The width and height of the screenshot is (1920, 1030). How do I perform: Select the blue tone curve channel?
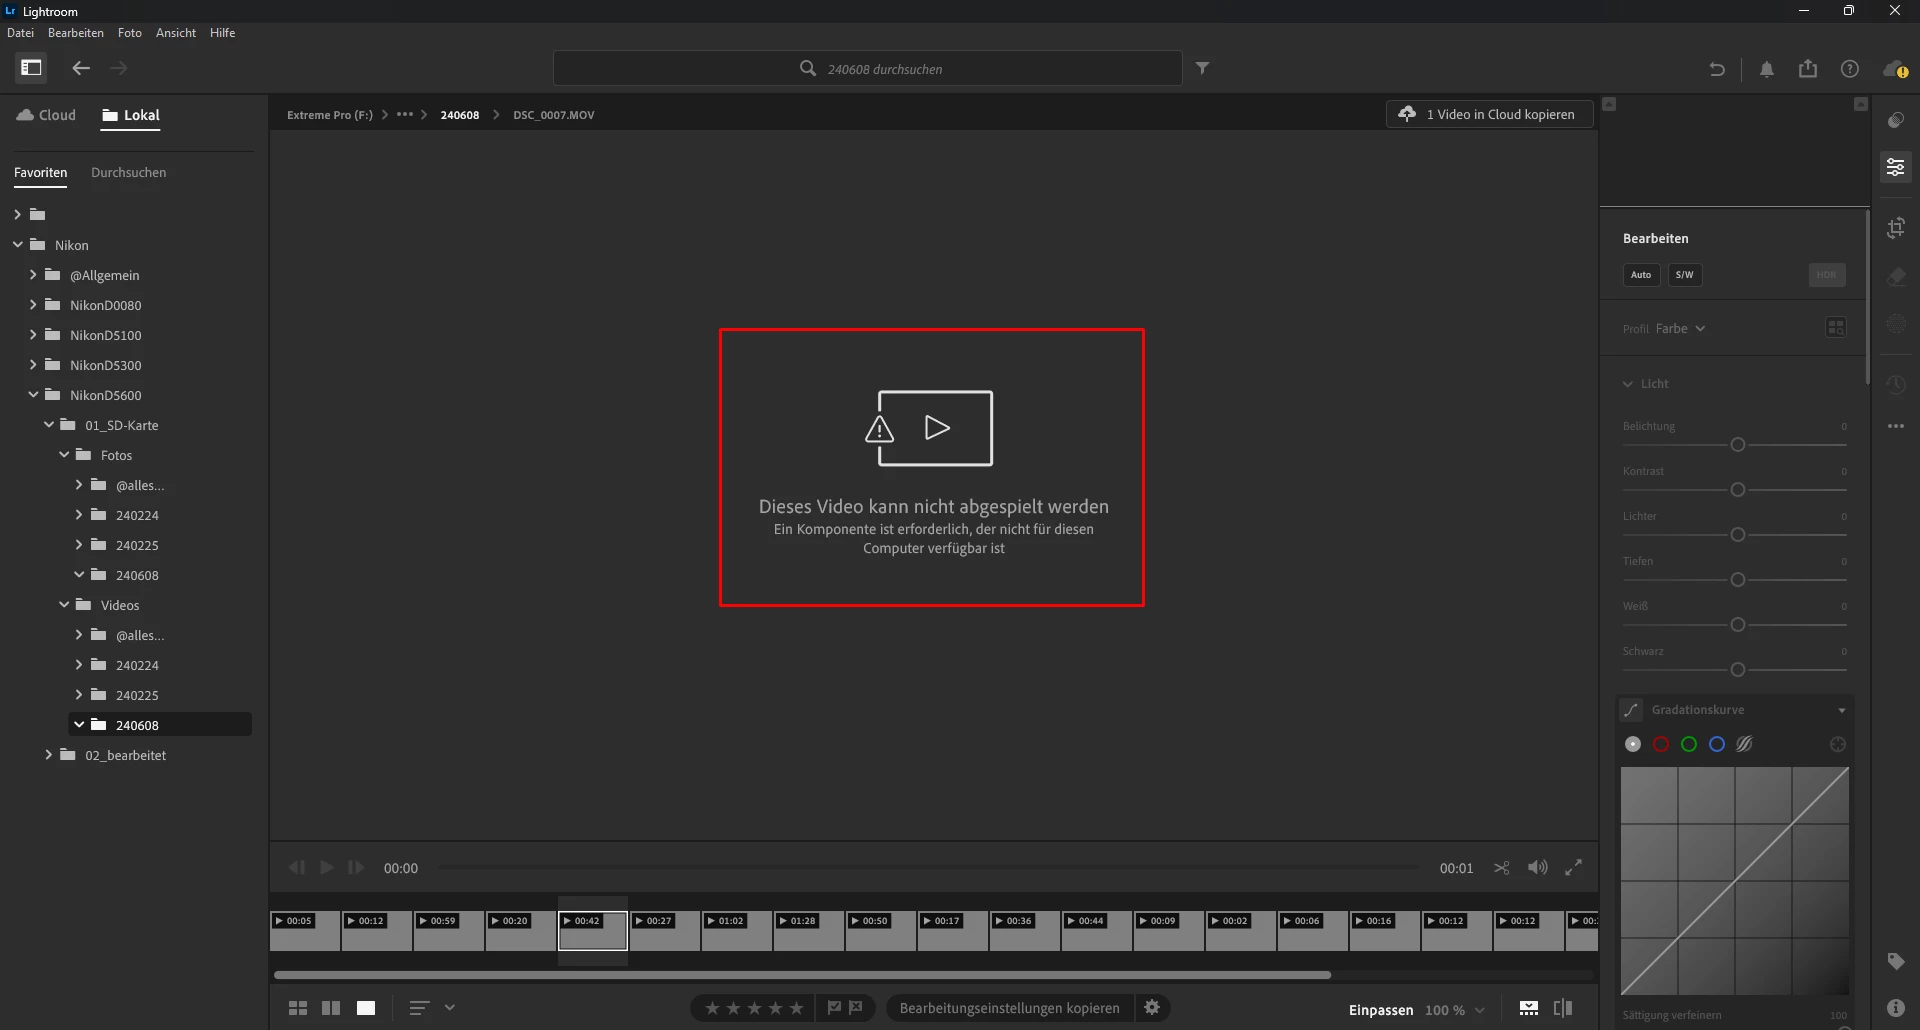(1717, 744)
